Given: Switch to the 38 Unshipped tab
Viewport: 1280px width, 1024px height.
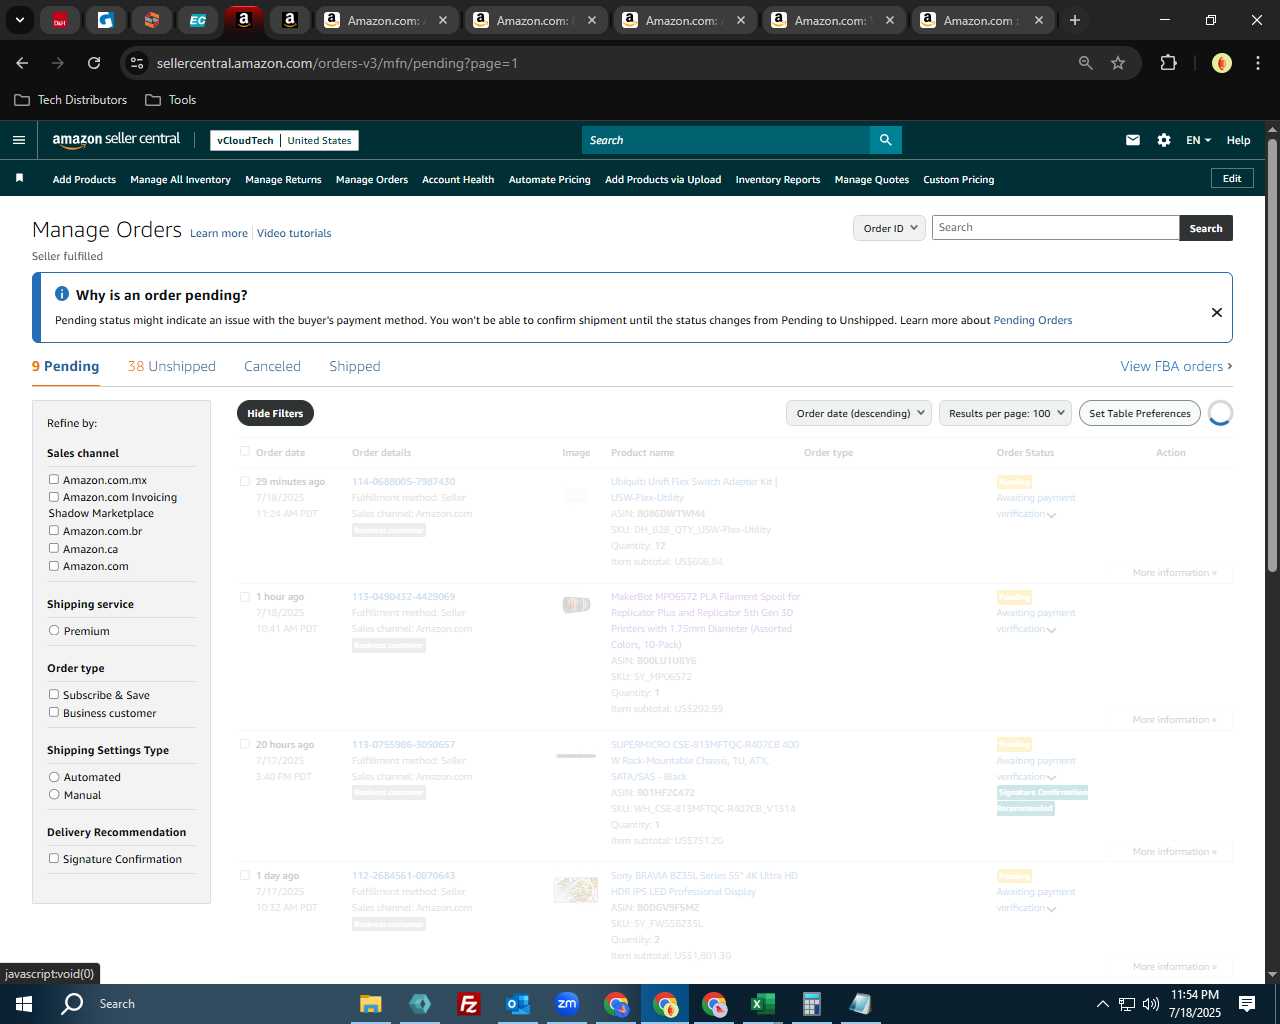Looking at the screenshot, I should 172,366.
